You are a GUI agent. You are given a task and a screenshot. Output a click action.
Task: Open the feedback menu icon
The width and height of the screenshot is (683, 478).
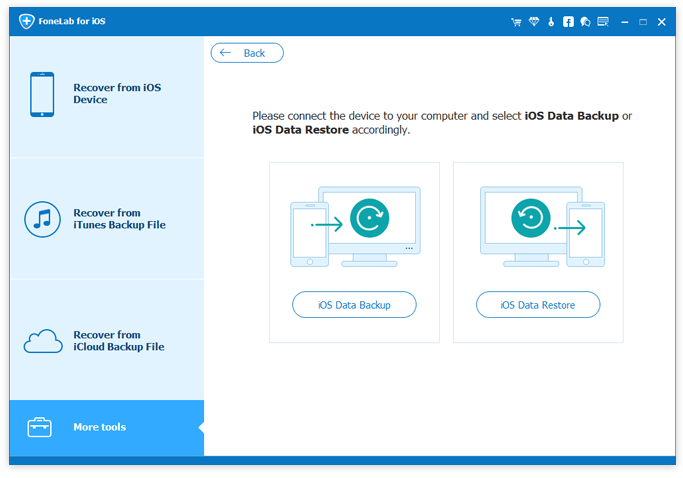coord(603,22)
